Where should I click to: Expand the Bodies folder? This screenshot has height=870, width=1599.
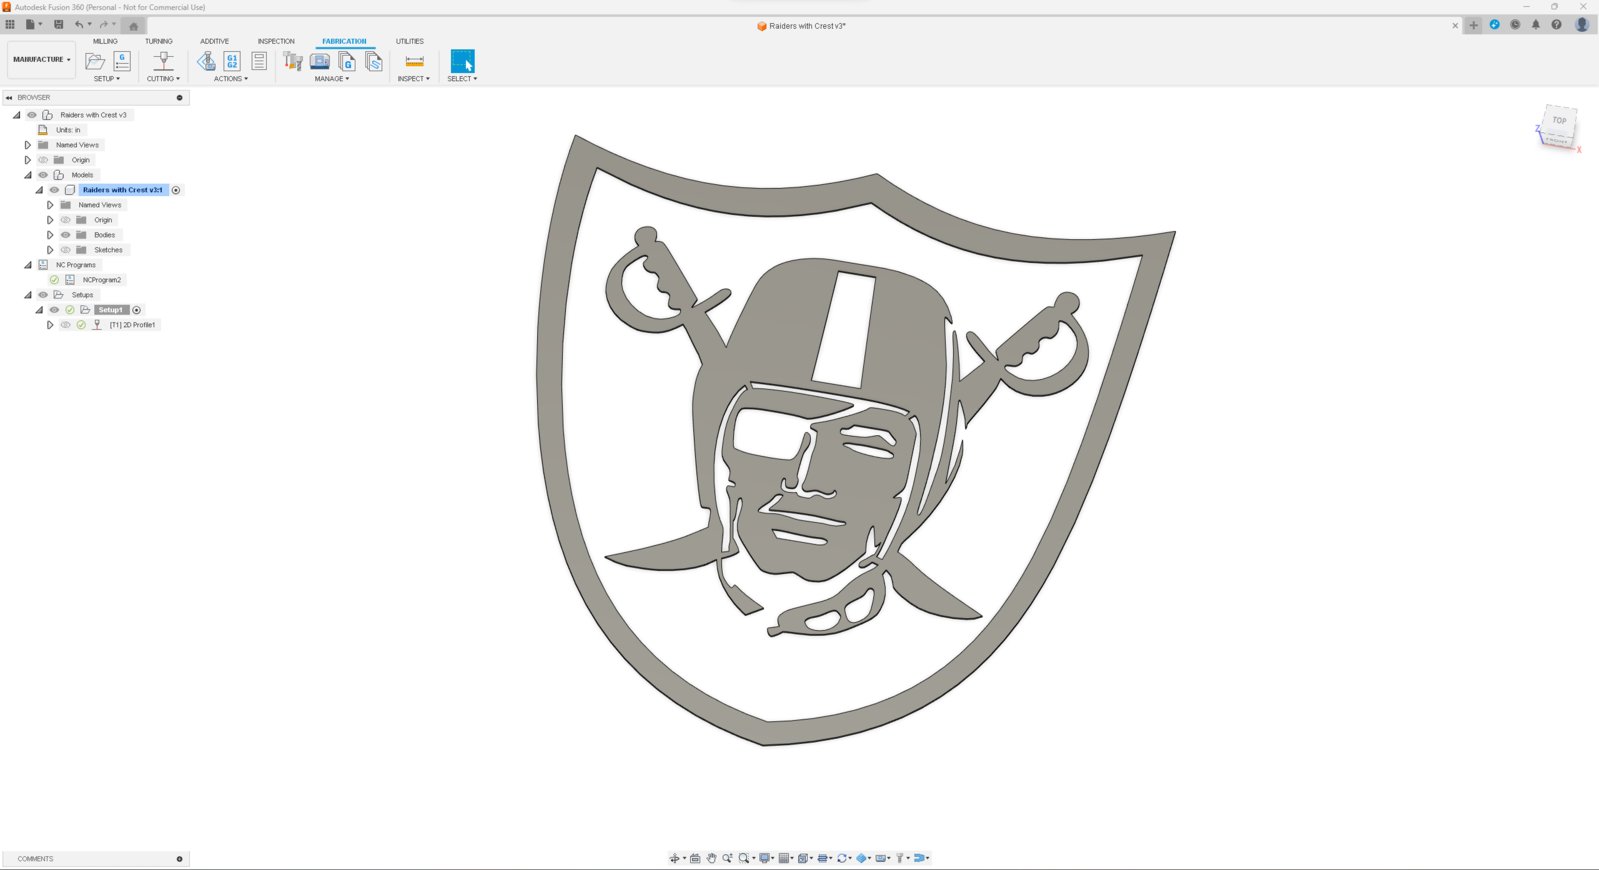point(50,235)
